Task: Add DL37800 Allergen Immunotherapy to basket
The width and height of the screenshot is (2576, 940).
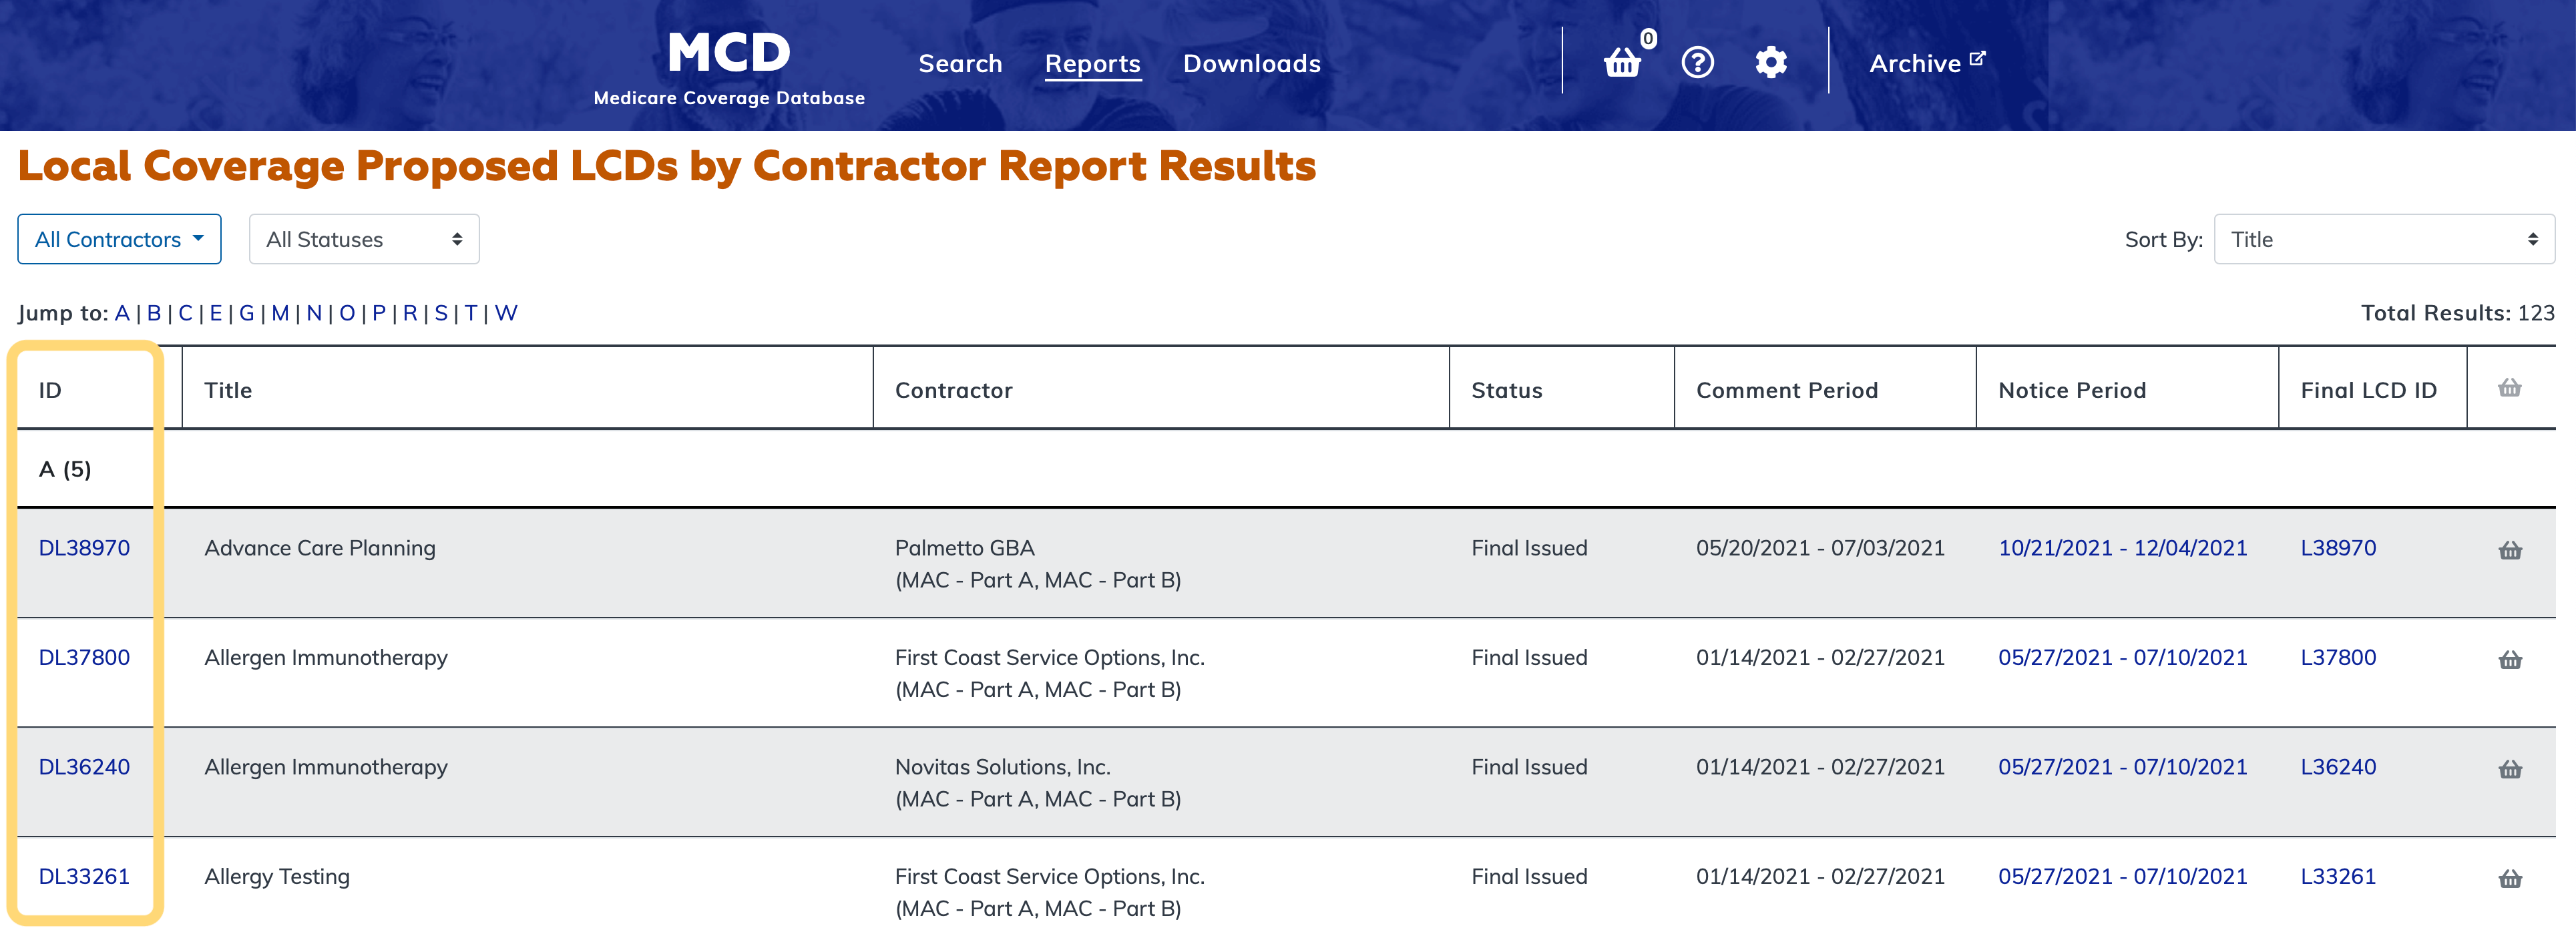Action: click(2509, 660)
